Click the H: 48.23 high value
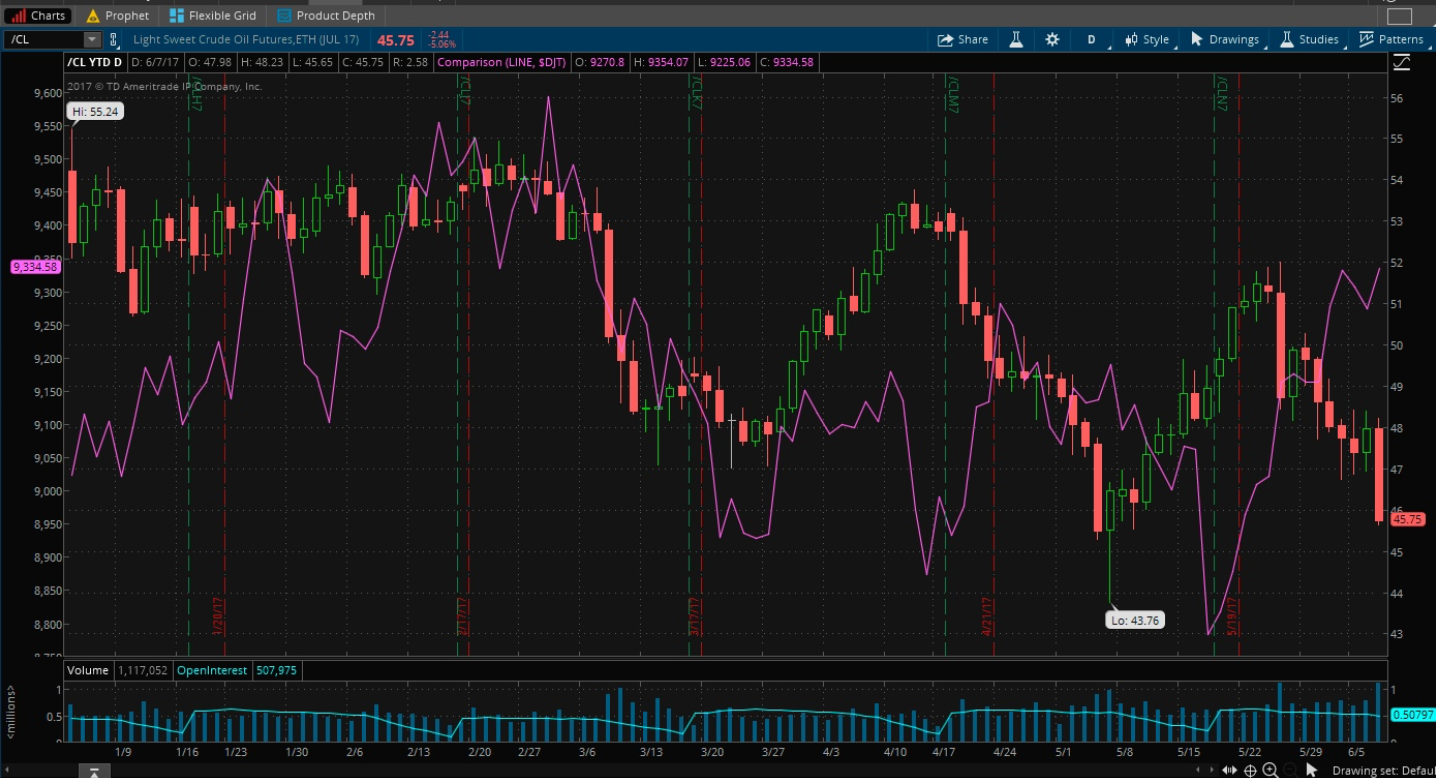The height and width of the screenshot is (778, 1436). tap(262, 62)
